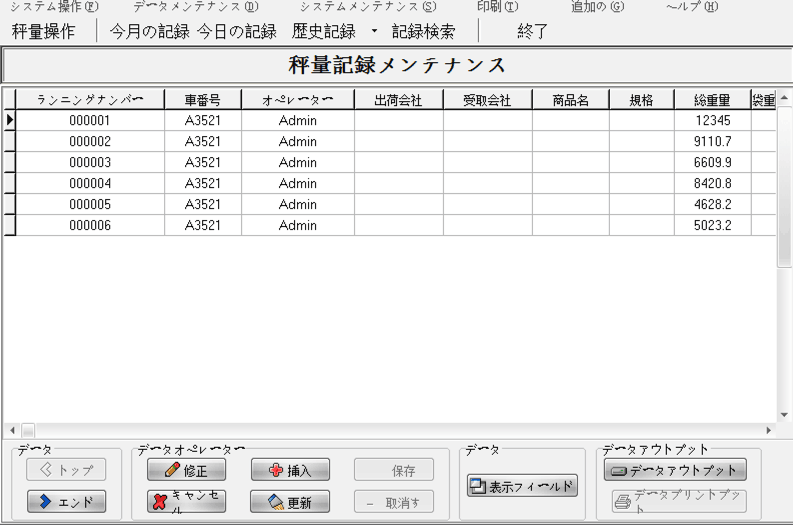This screenshot has height=525, width=793.
Task: Click the 保存 save button
Action: click(394, 470)
